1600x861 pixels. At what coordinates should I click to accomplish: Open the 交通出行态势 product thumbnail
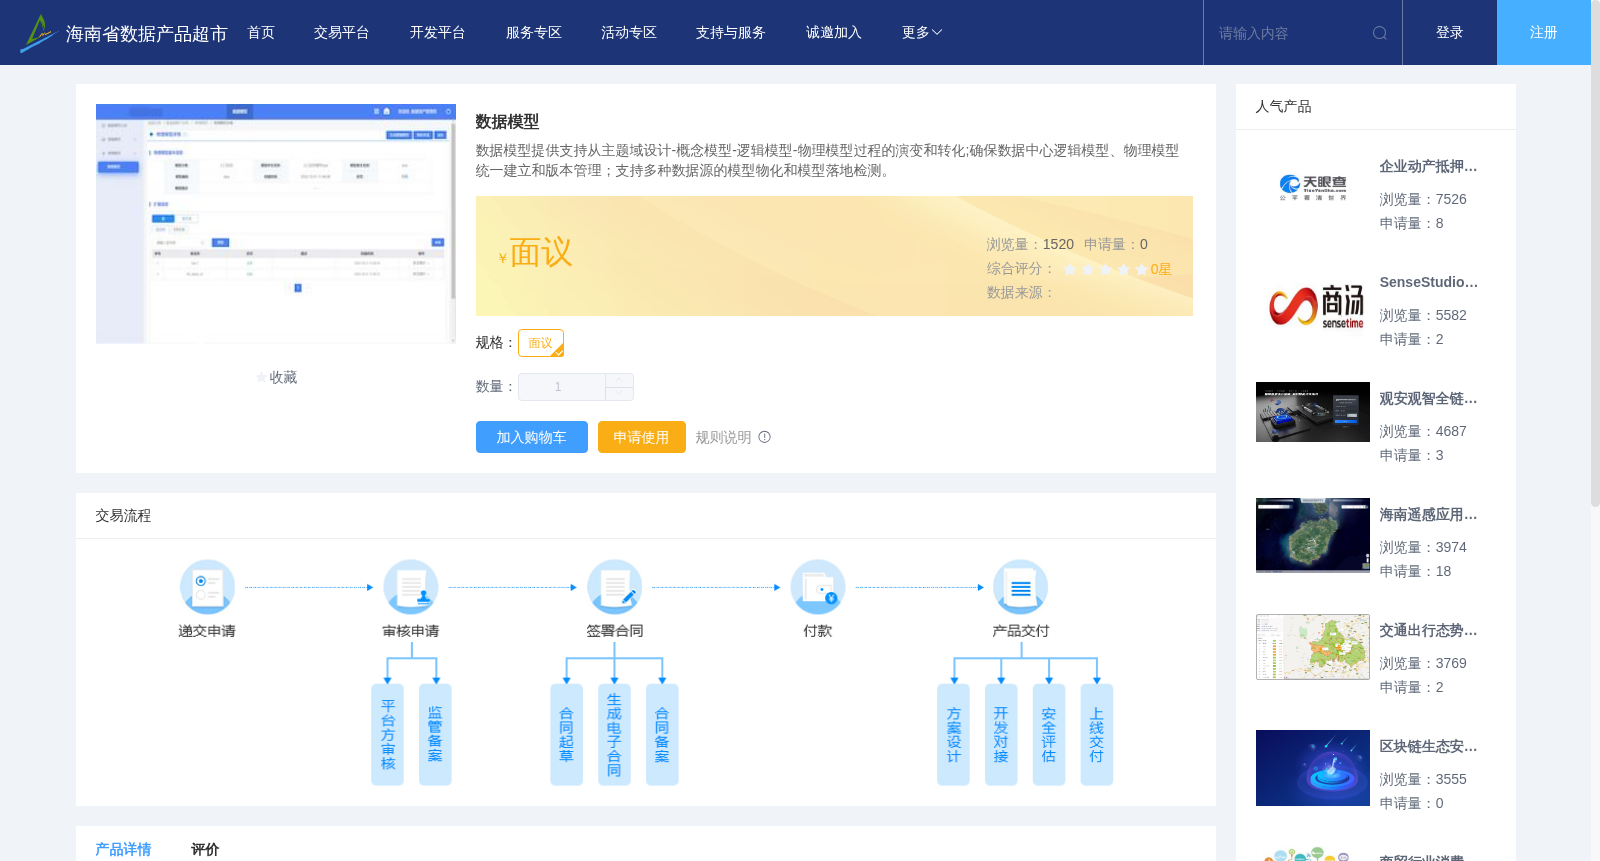[1313, 647]
